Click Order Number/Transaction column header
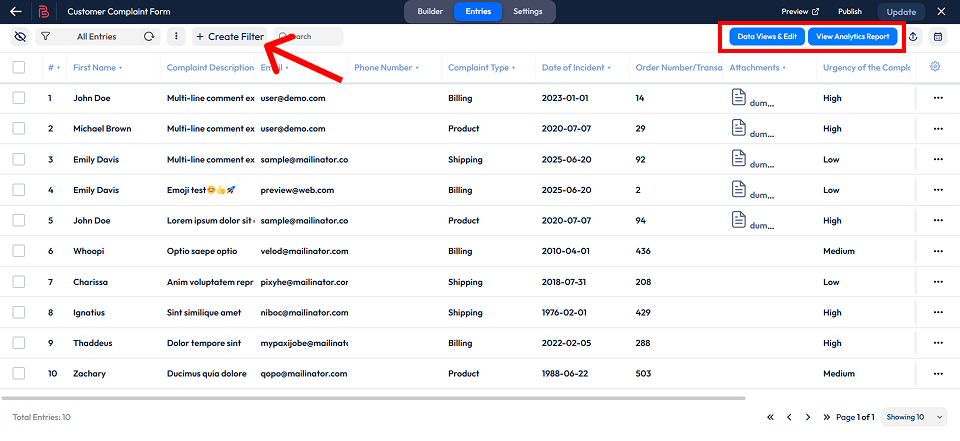Screen dimensions: 960x441 679,68
